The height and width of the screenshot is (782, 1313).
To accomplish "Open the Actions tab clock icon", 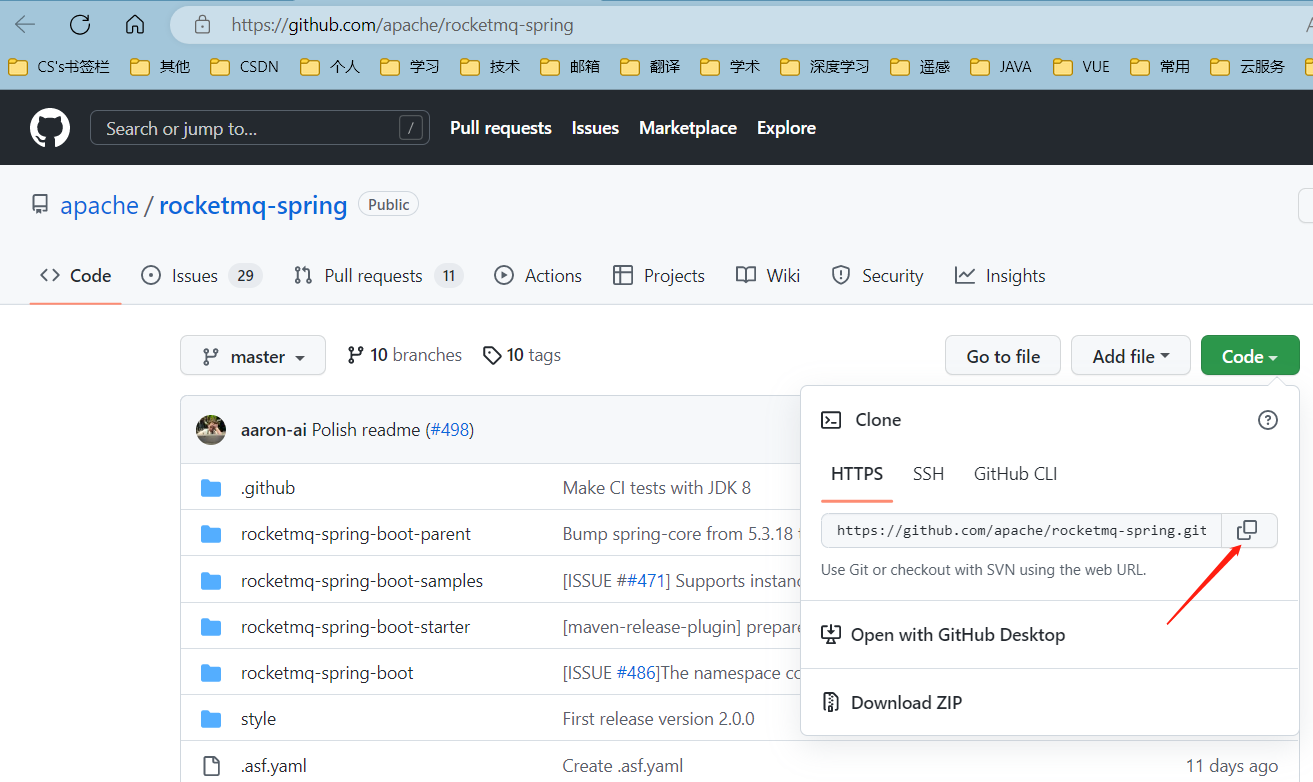I will click(x=503, y=275).
